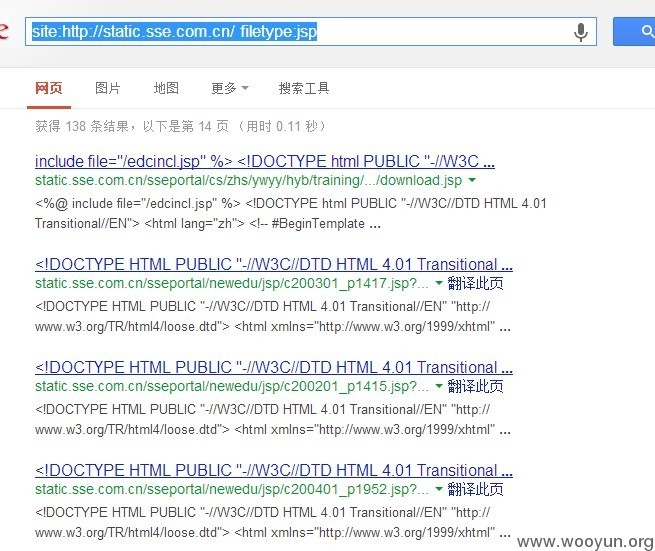Expand the arrow beside c200401_p1952.jsp URL
This screenshot has height=551, width=655.
[x=439, y=489]
